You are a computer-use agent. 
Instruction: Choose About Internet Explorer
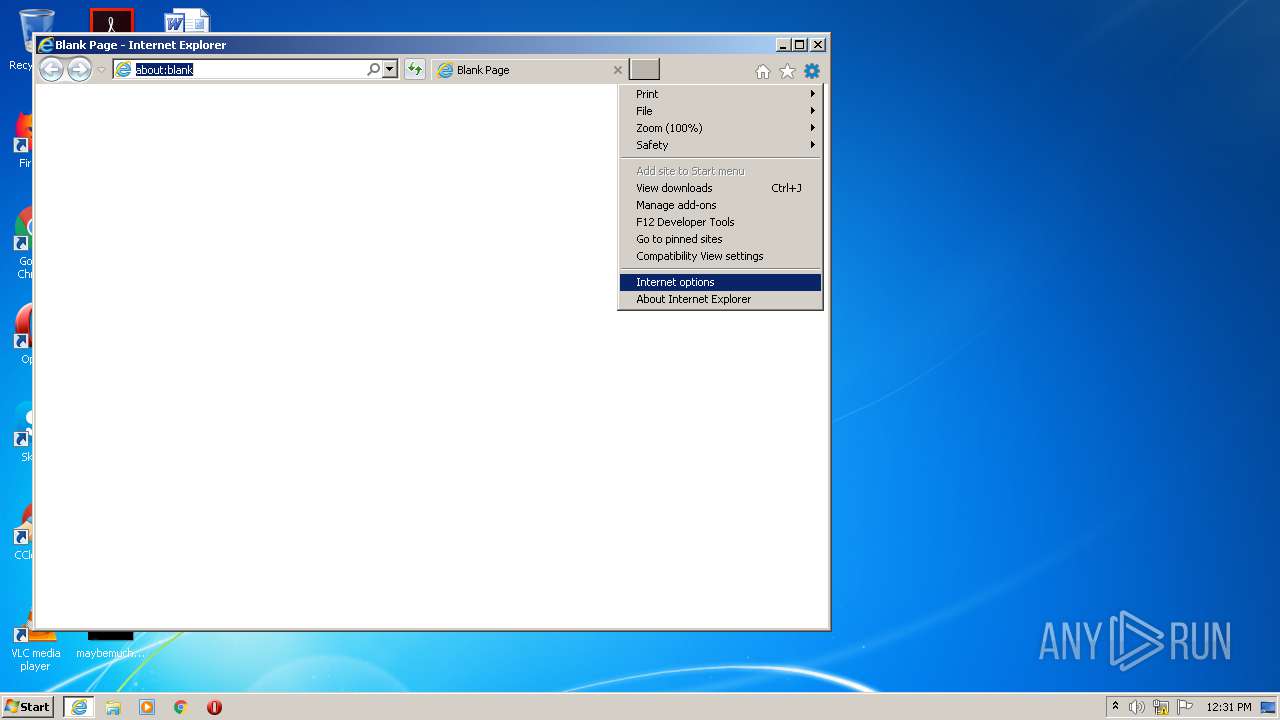720,299
